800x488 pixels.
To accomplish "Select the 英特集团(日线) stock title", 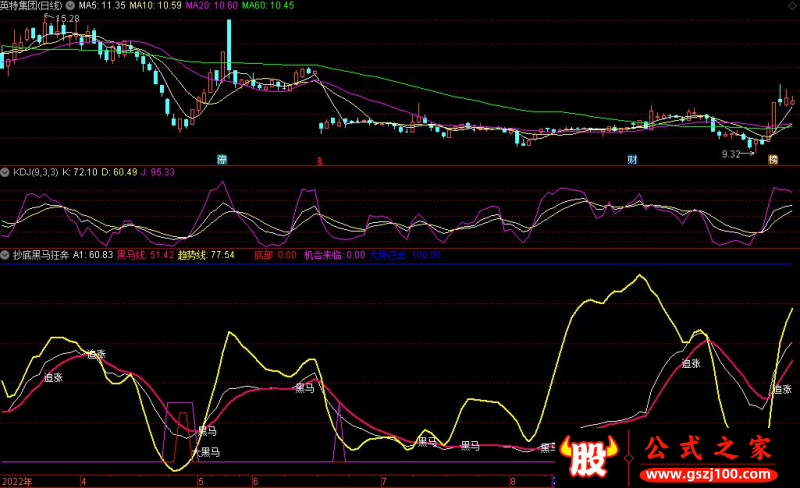I will tap(32, 6).
